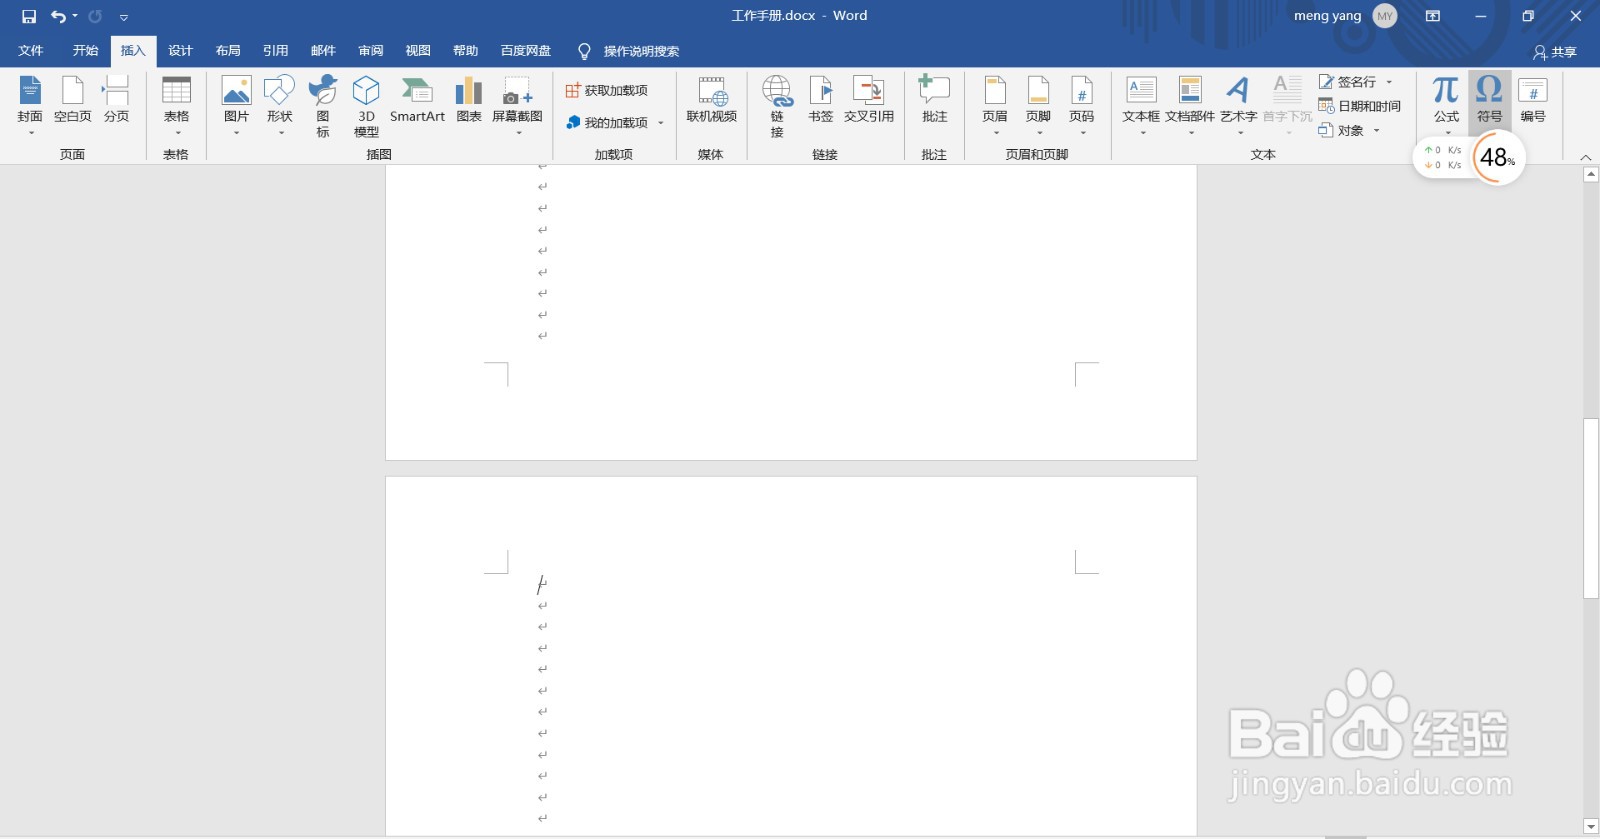
Task: Open the 文件 menu
Action: tap(31, 51)
